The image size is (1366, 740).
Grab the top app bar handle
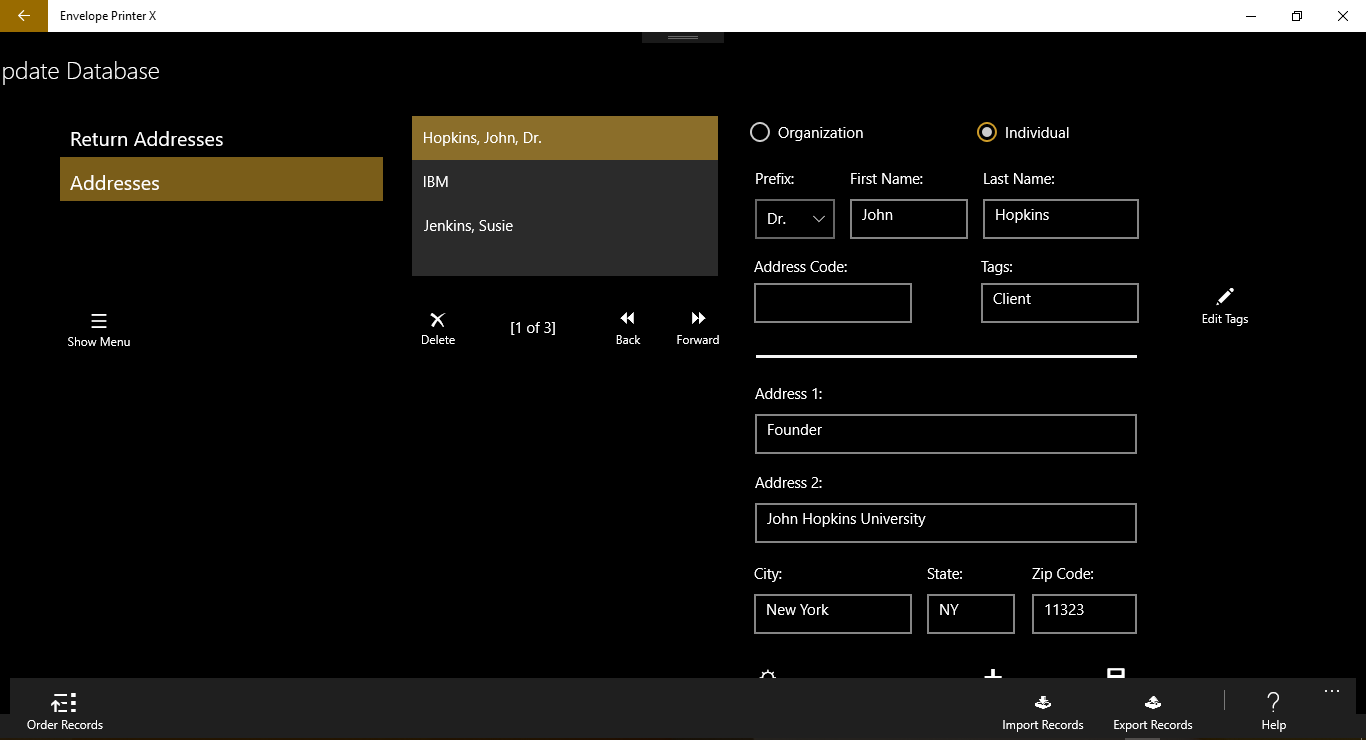pyautogui.click(x=683, y=37)
